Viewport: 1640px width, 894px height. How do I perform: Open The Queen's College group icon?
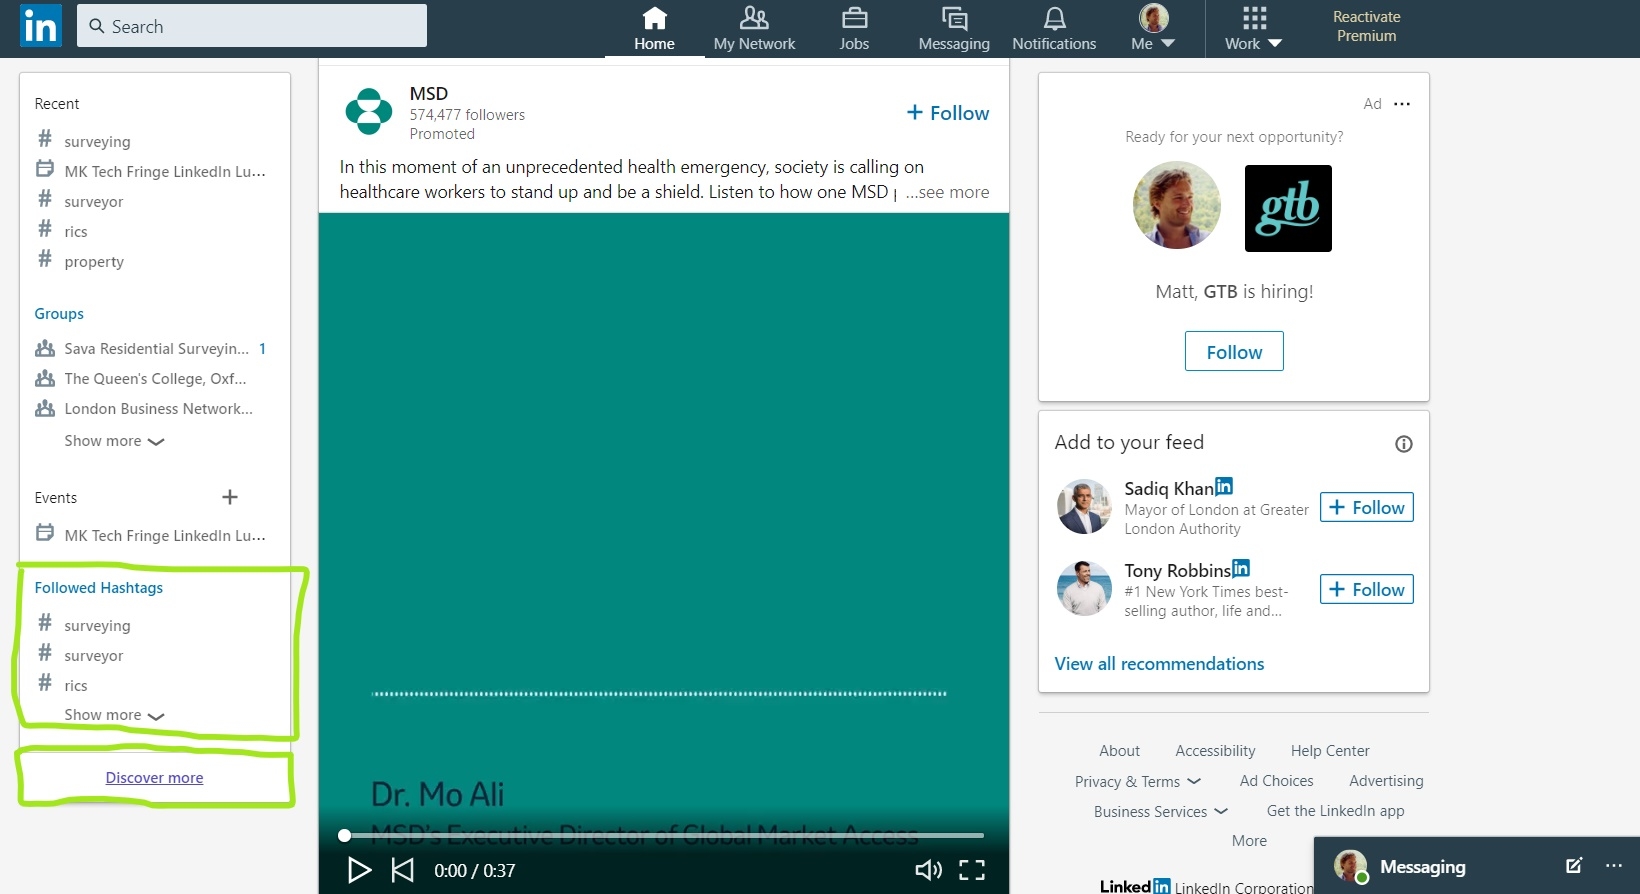[x=45, y=378]
